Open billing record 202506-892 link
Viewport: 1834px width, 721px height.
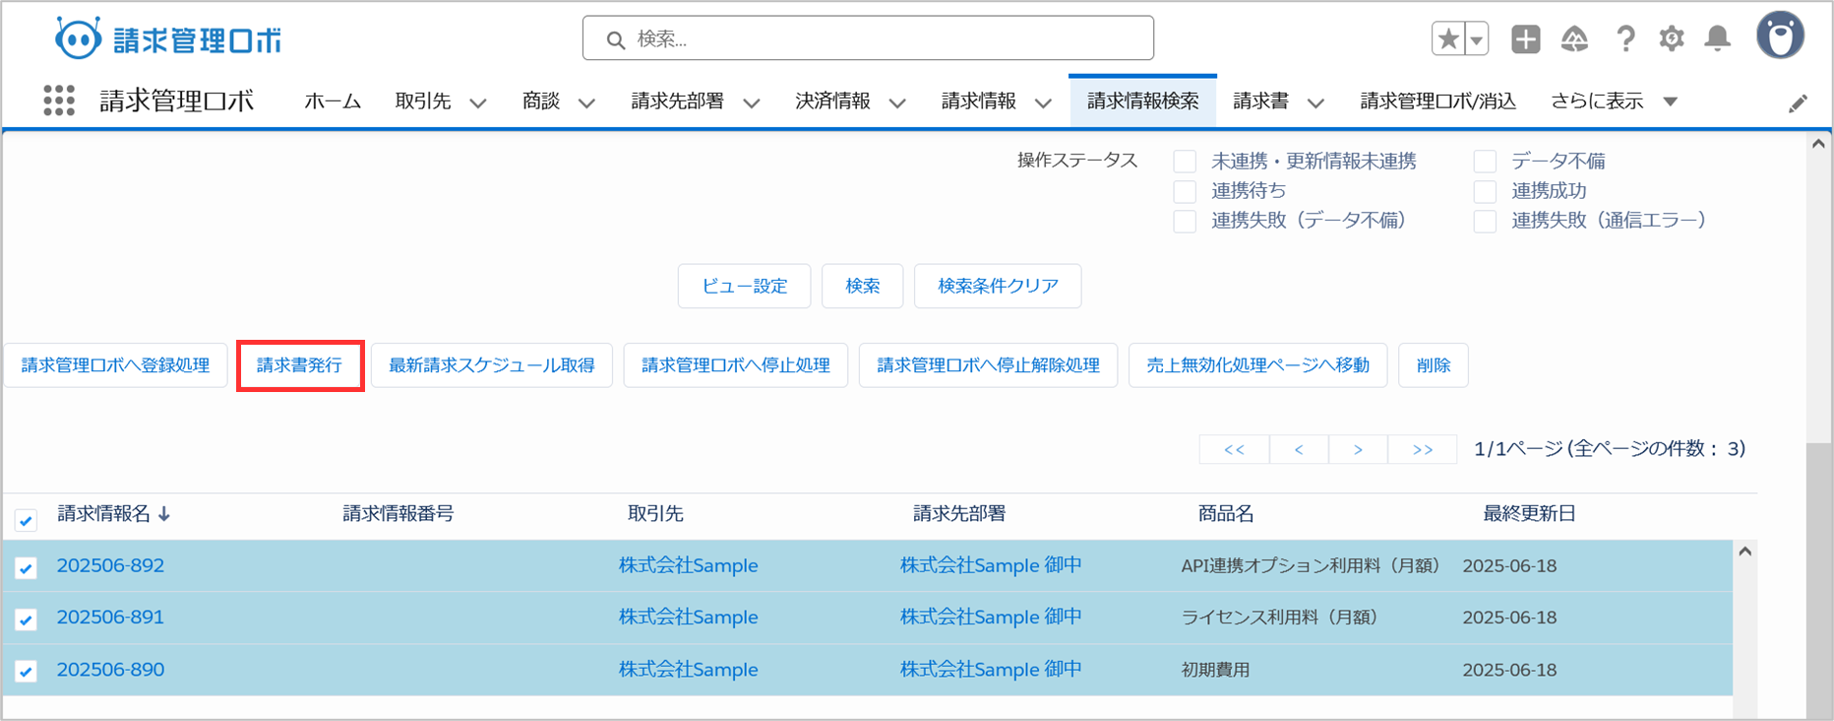pyautogui.click(x=110, y=566)
